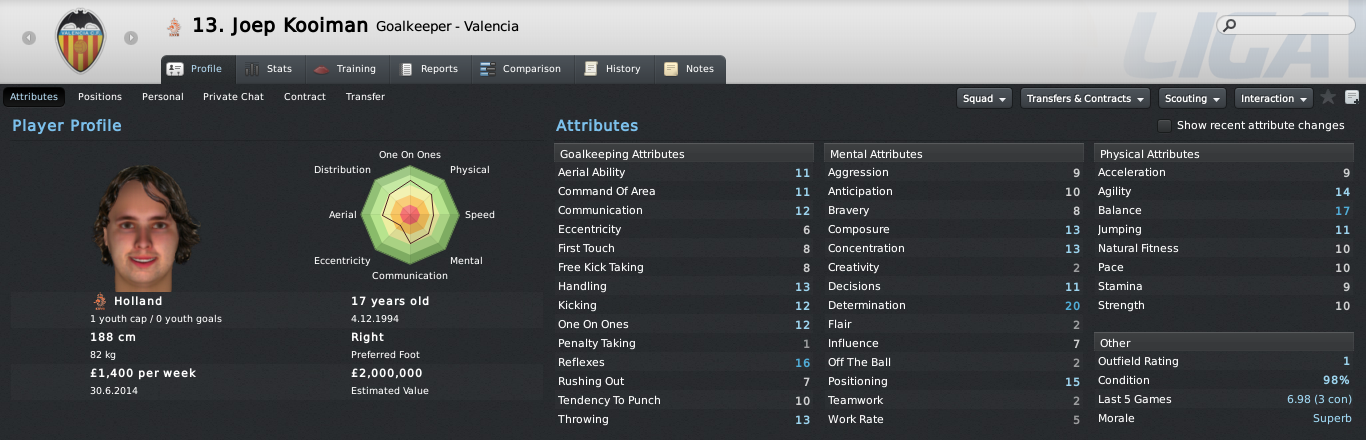Click the Holland nationality icon in profile
The width and height of the screenshot is (1366, 440).
click(99, 300)
